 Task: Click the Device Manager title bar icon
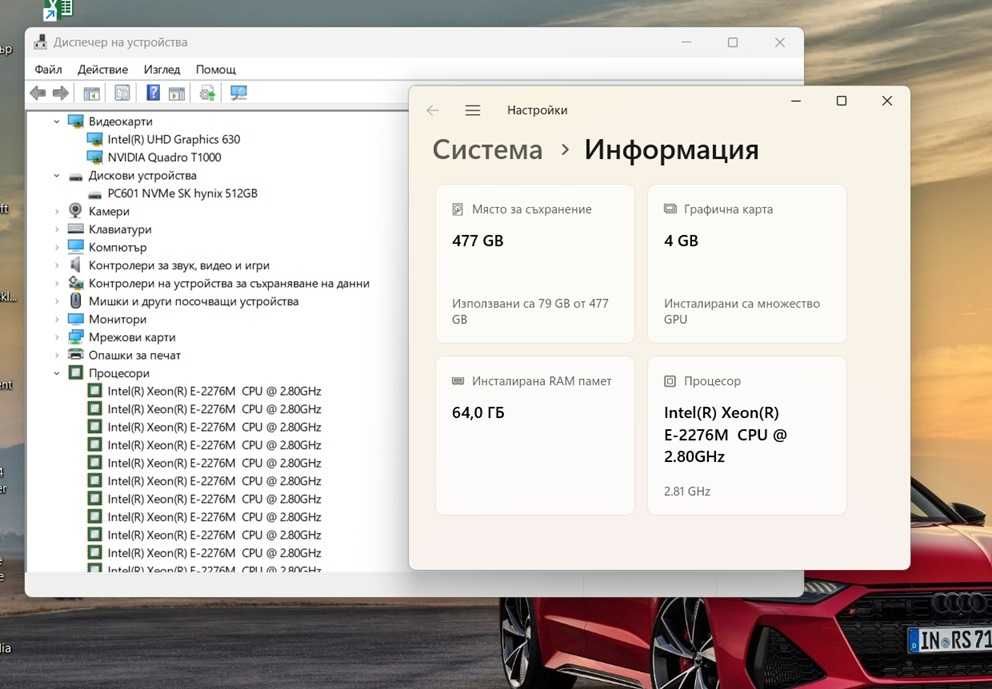40,42
